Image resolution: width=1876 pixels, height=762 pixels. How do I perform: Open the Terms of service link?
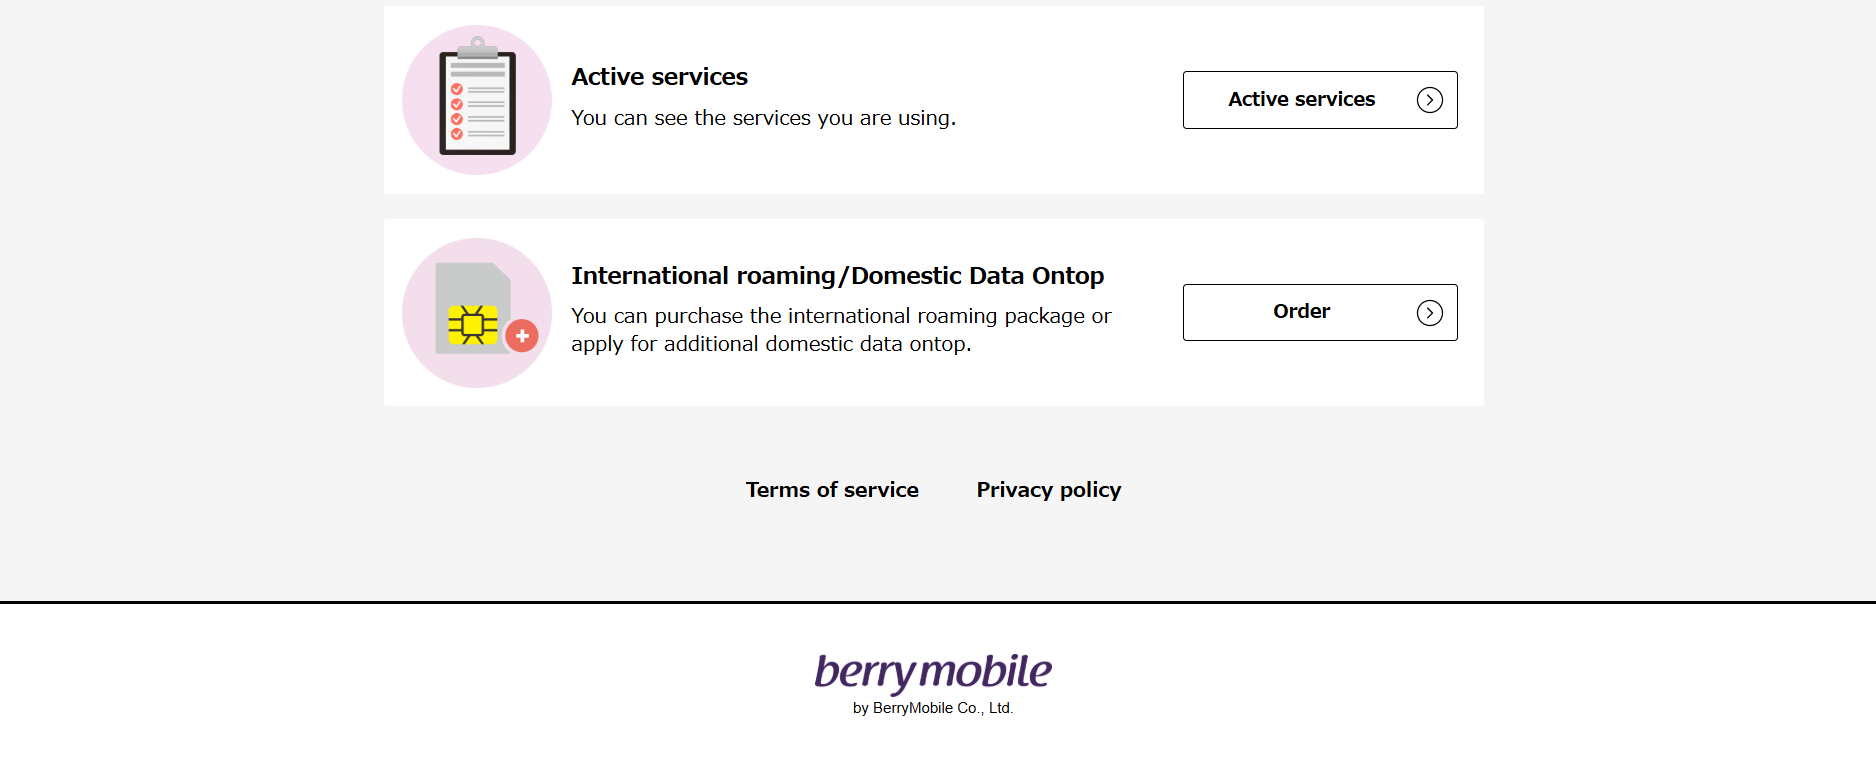pyautogui.click(x=832, y=490)
